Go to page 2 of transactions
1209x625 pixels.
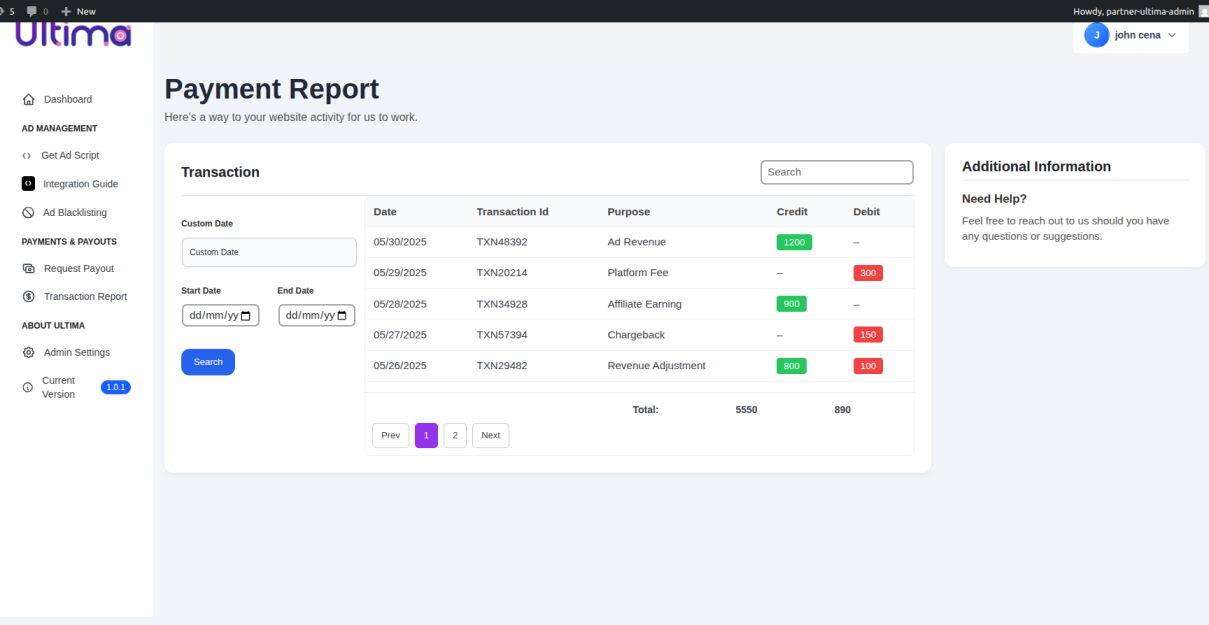coord(455,435)
